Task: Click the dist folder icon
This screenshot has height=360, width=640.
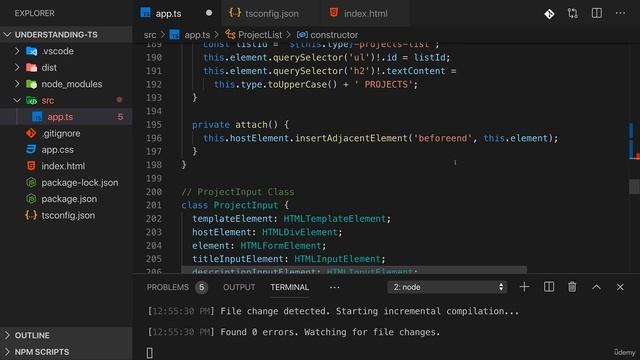Action: (31, 67)
